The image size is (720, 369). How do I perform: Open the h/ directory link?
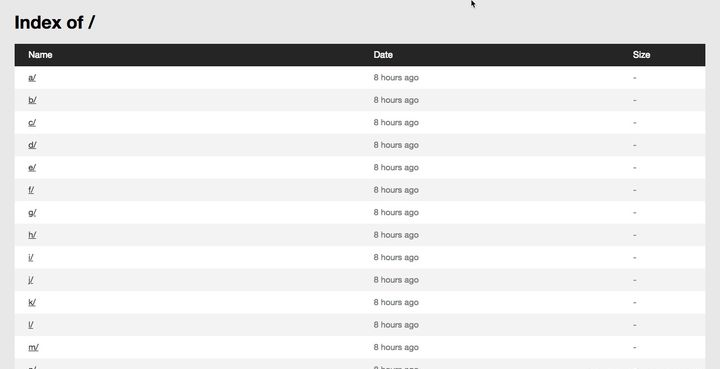pos(32,235)
